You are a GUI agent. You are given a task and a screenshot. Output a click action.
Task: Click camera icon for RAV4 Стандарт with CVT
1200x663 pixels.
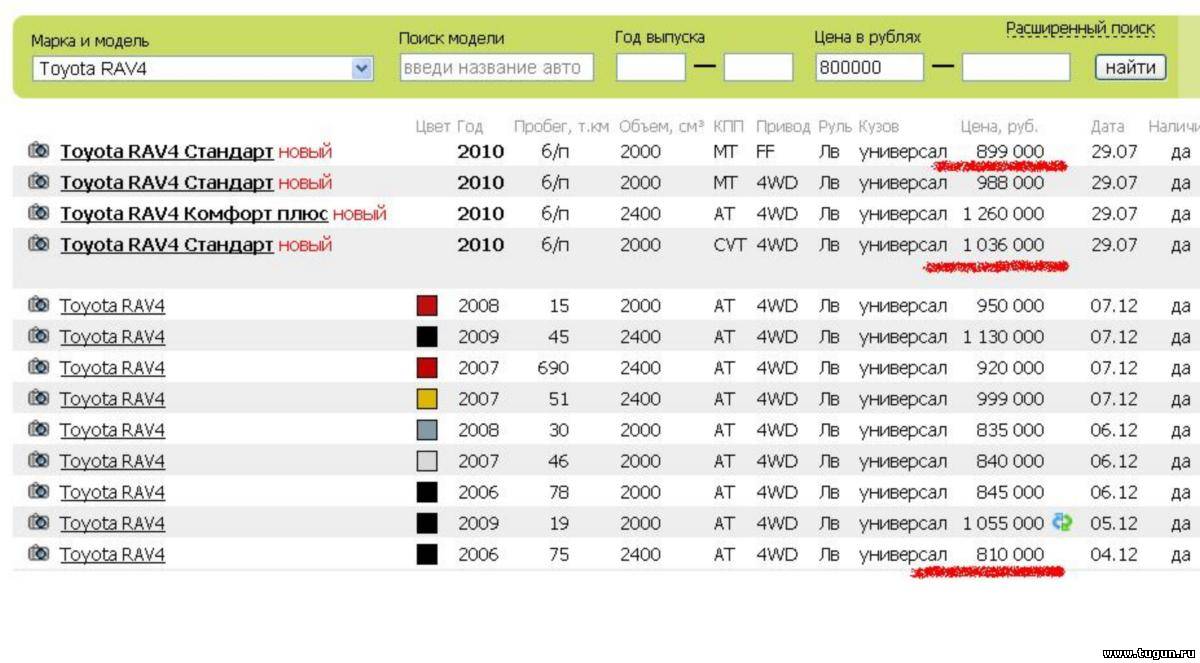pos(39,244)
